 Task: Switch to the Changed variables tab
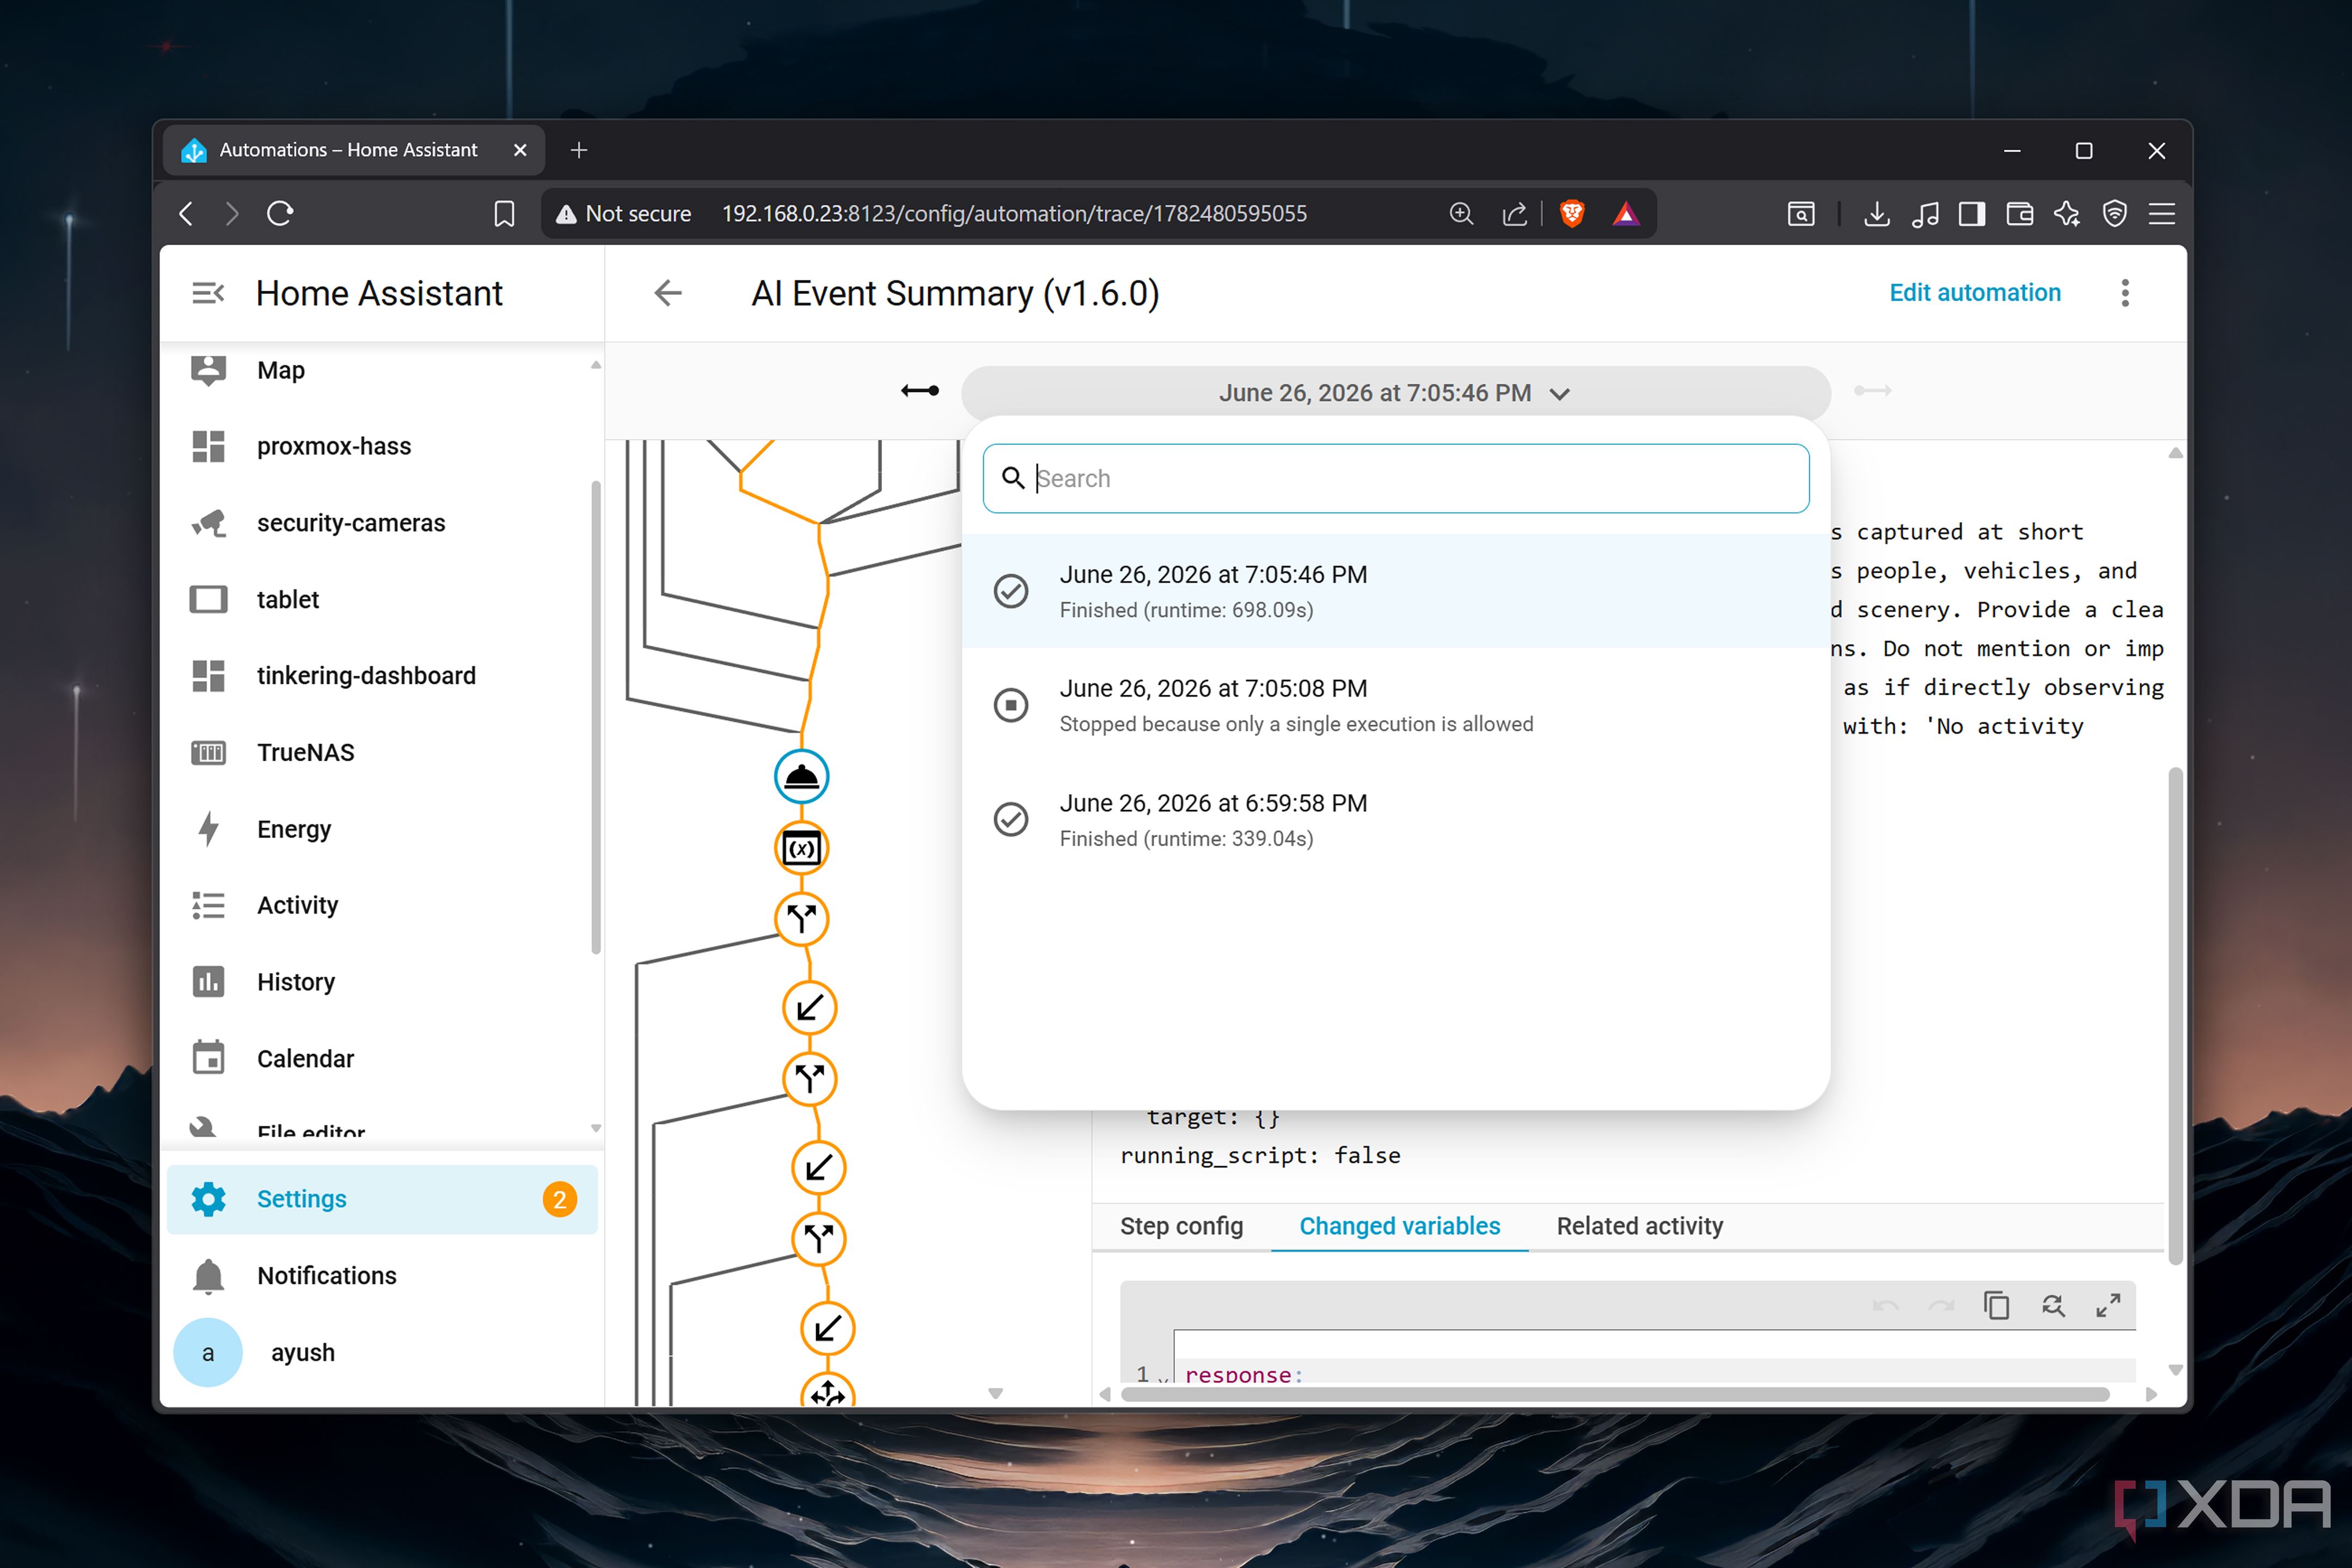(x=1399, y=1226)
